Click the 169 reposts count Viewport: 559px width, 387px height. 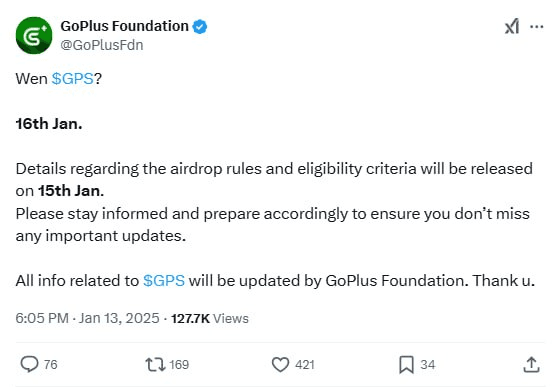179,365
